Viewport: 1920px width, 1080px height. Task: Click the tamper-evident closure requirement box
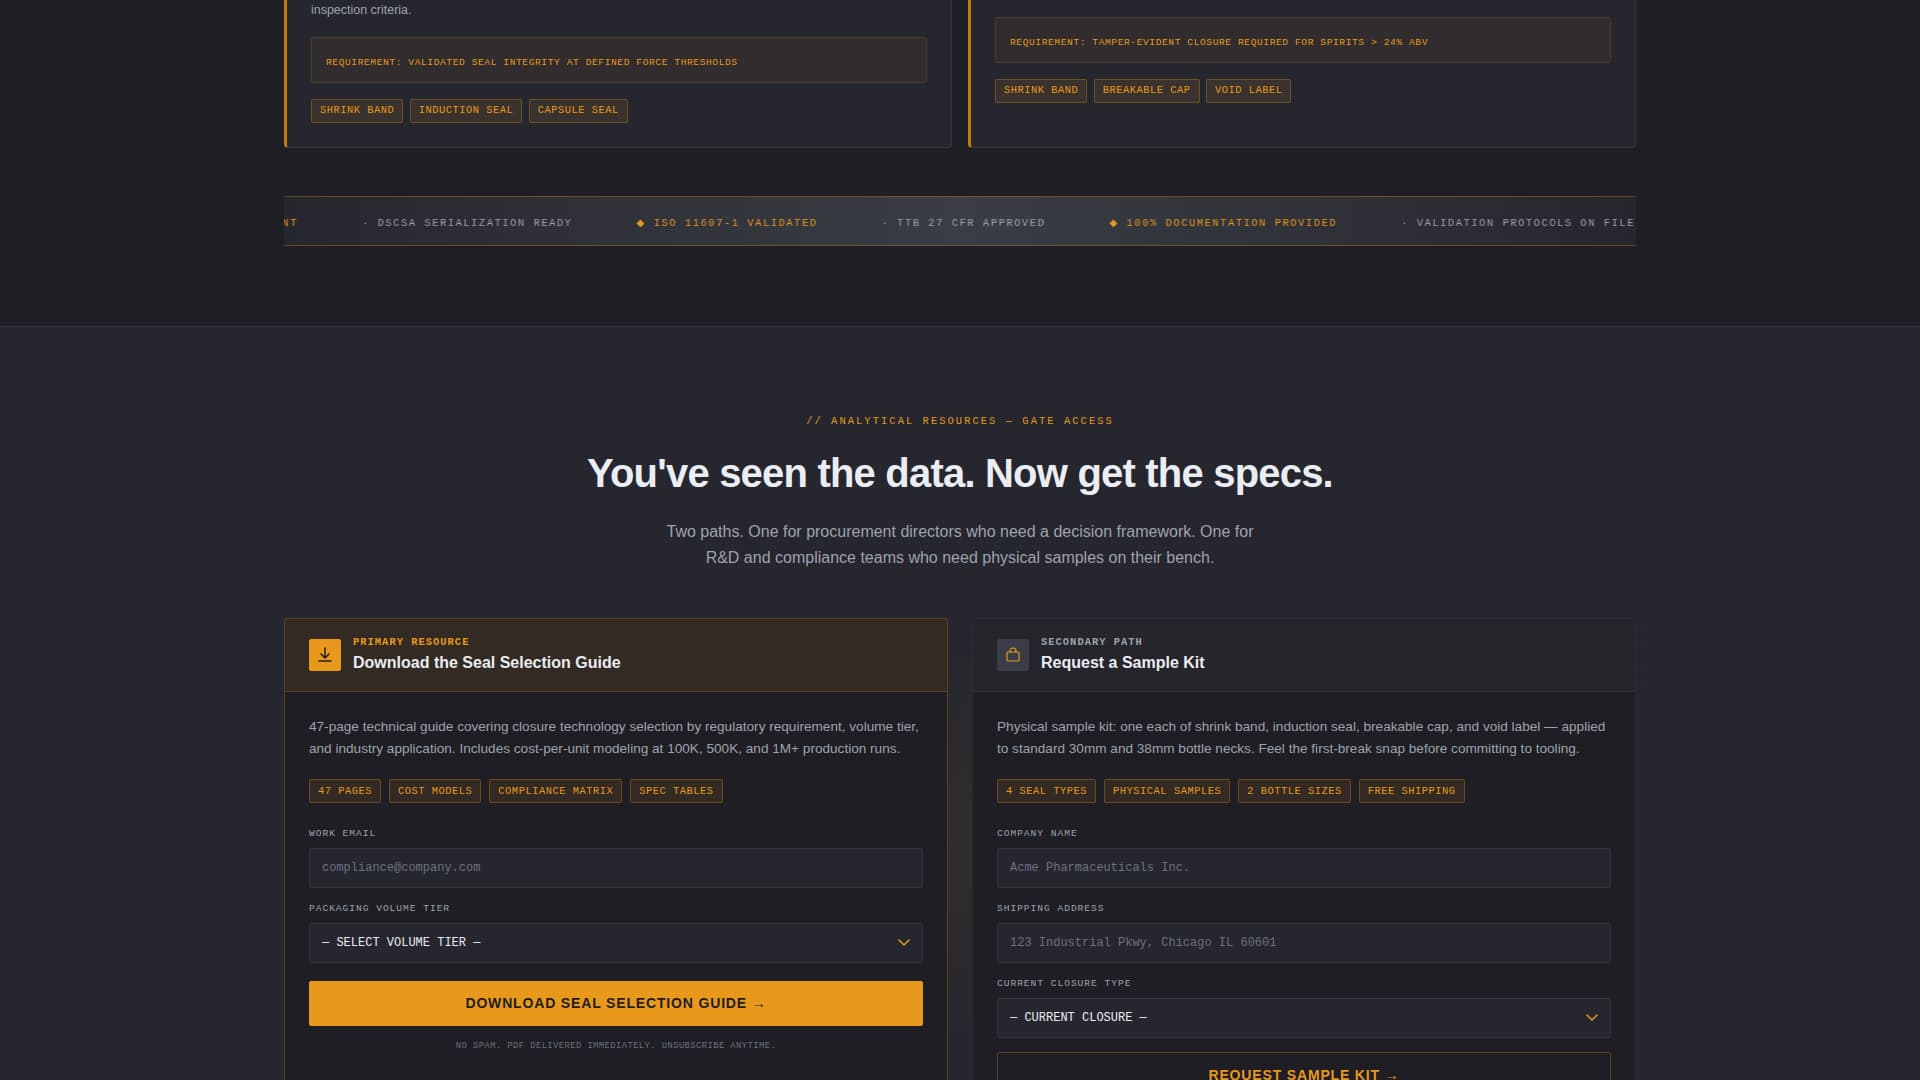point(1303,41)
